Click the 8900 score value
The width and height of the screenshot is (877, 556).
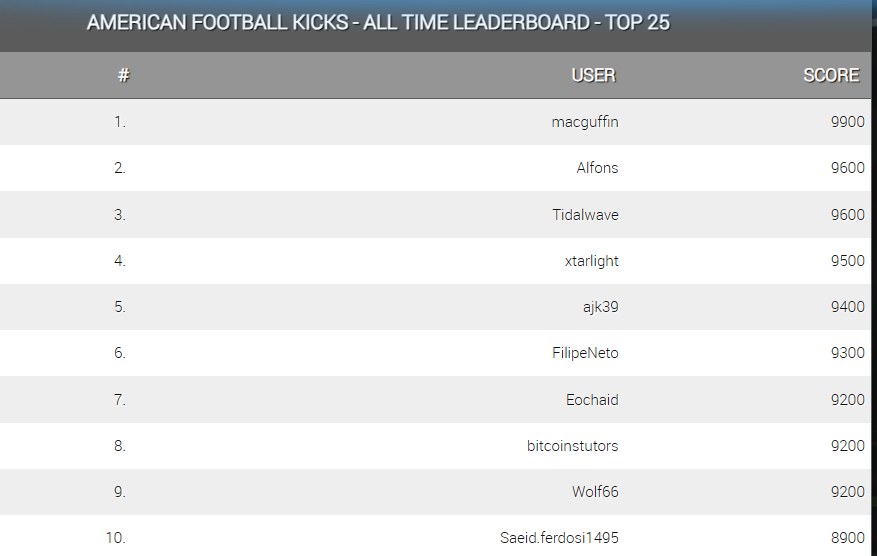click(x=847, y=538)
